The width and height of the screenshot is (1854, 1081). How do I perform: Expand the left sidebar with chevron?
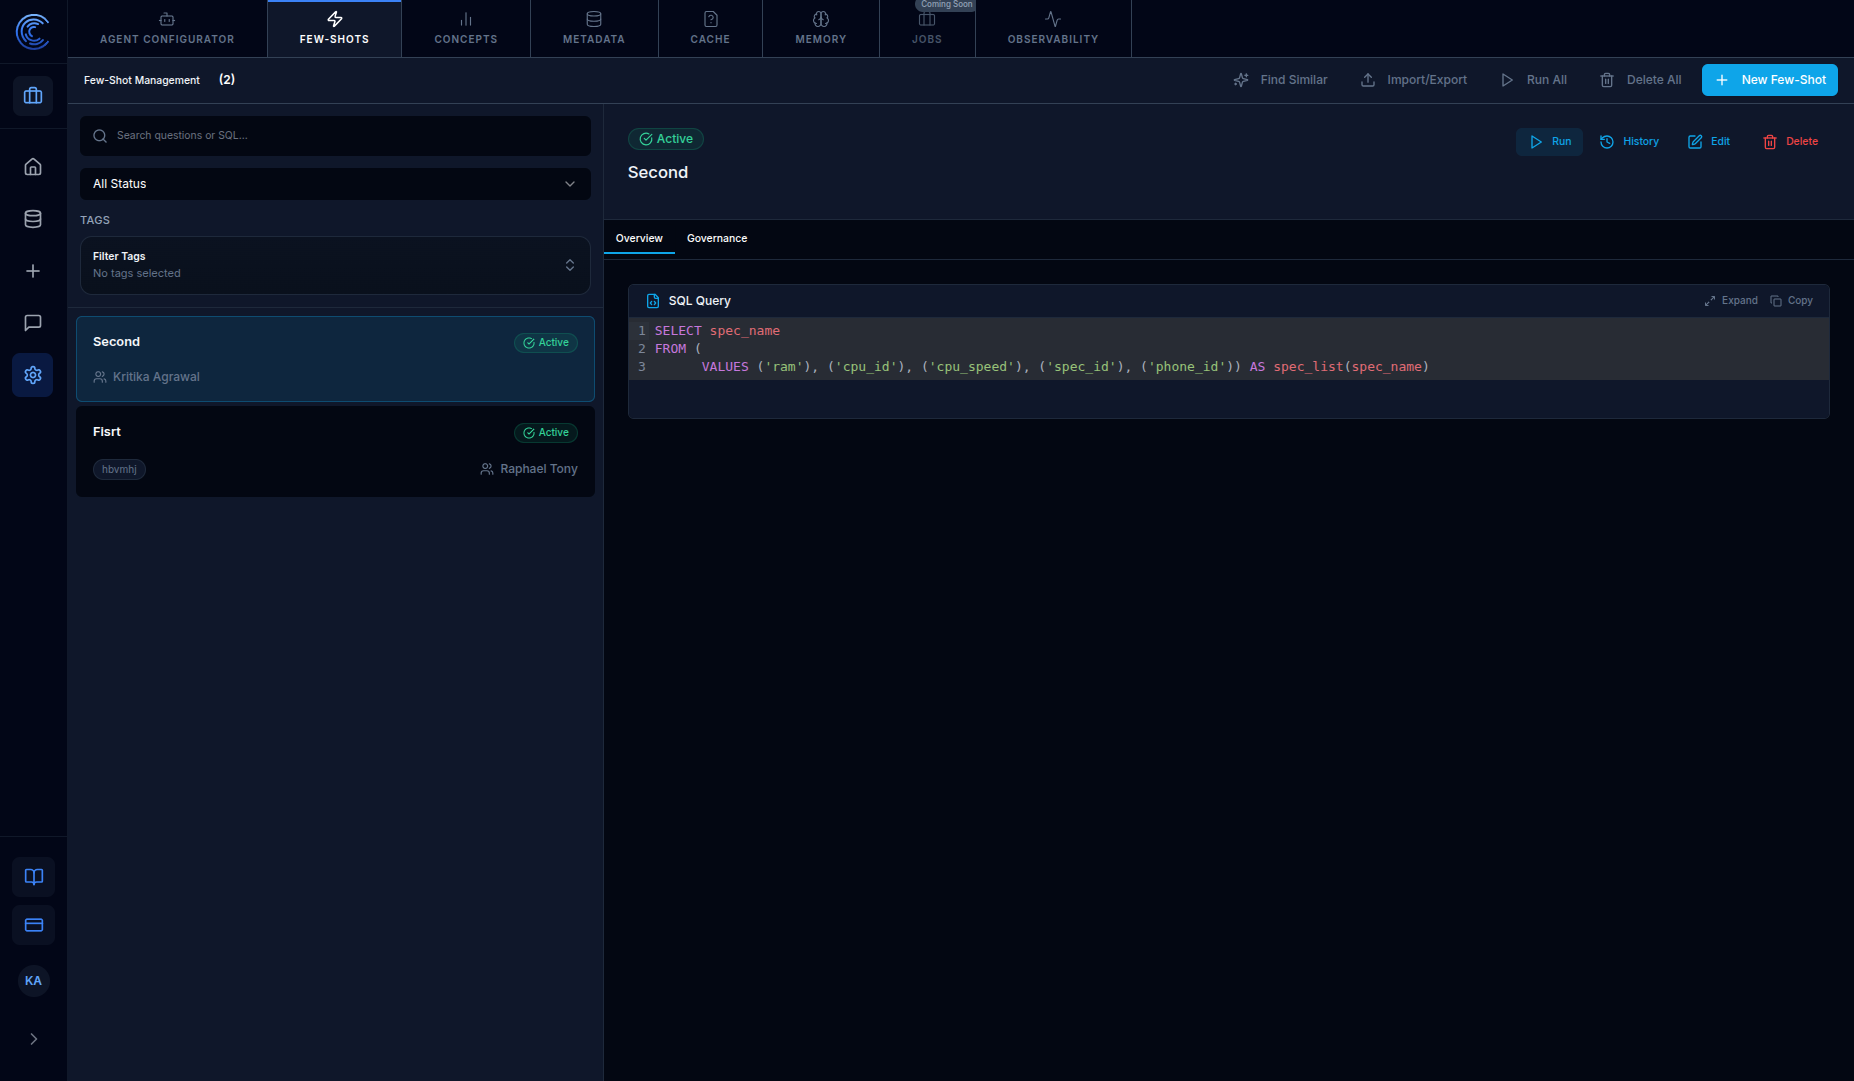point(33,1039)
